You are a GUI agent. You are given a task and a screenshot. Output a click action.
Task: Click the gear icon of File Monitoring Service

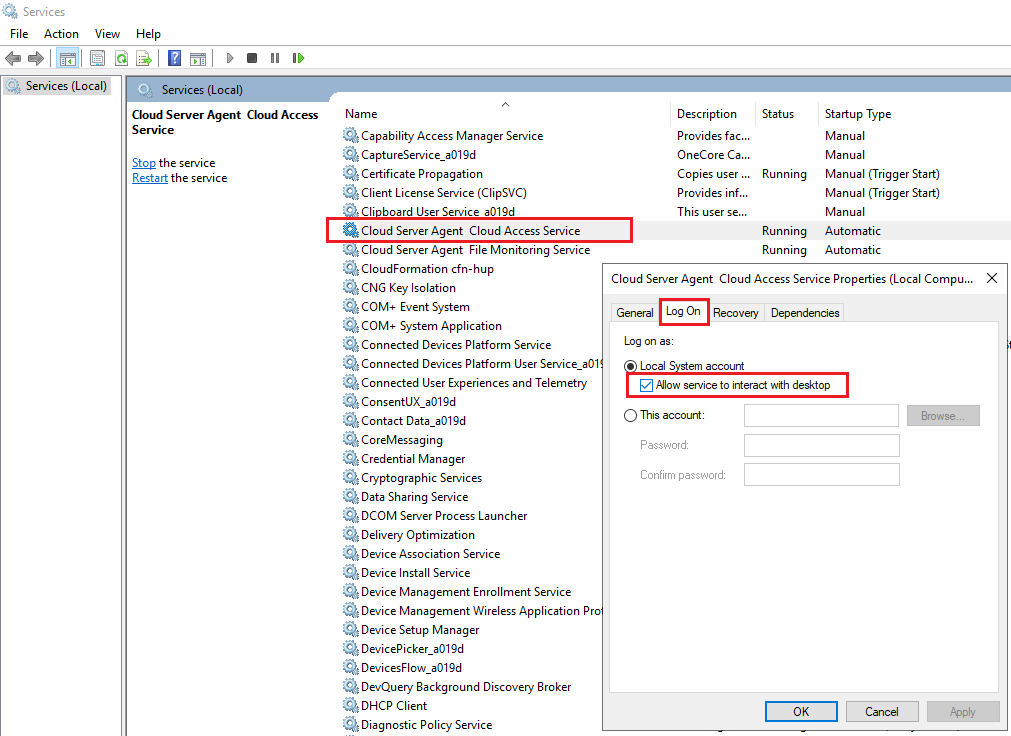coord(350,250)
